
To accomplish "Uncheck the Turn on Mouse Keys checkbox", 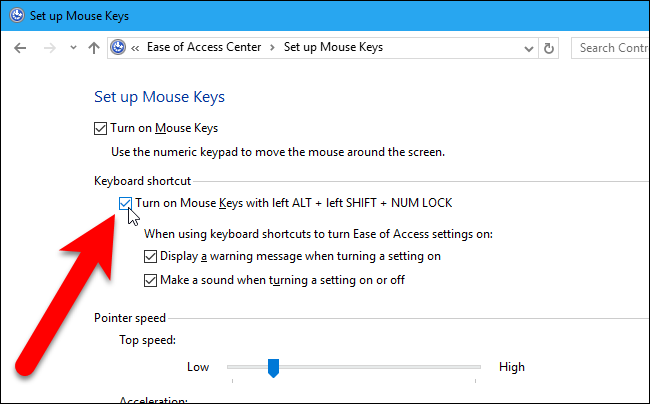I will click(x=100, y=128).
